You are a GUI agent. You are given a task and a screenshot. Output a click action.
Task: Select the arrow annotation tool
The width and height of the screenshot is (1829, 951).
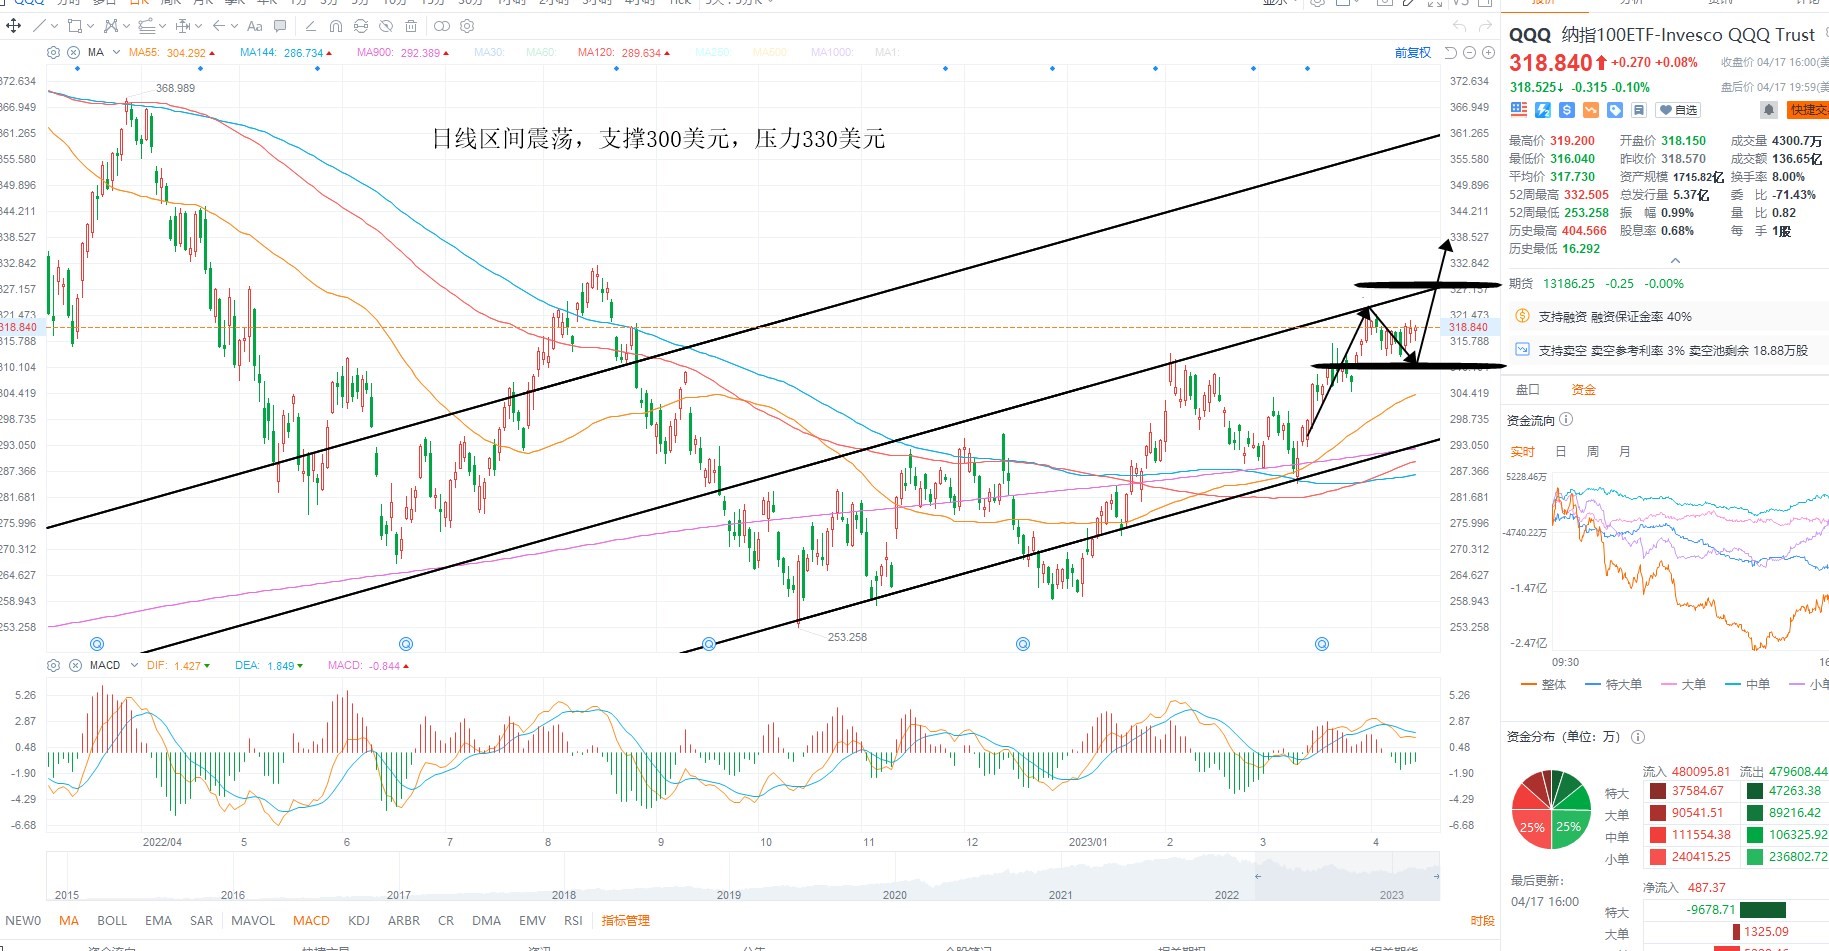click(x=219, y=26)
